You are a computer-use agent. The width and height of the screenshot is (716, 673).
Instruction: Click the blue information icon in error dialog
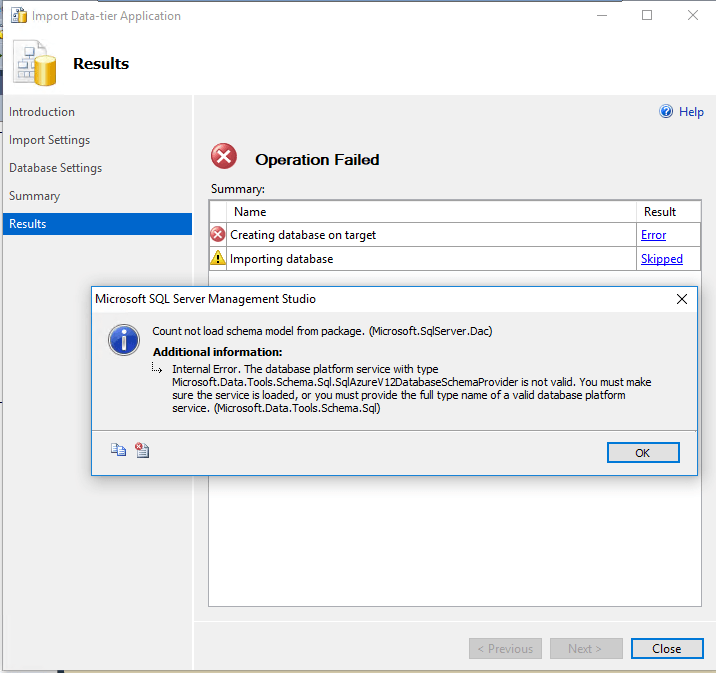(x=123, y=340)
